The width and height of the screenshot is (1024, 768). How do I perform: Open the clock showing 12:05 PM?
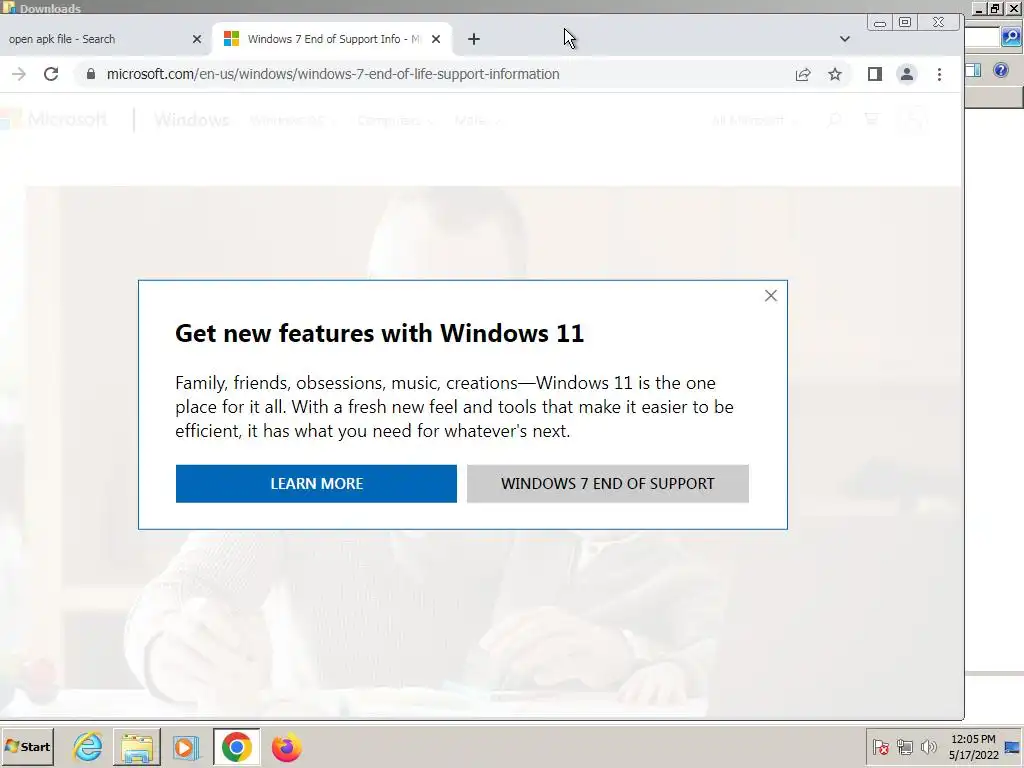973,747
